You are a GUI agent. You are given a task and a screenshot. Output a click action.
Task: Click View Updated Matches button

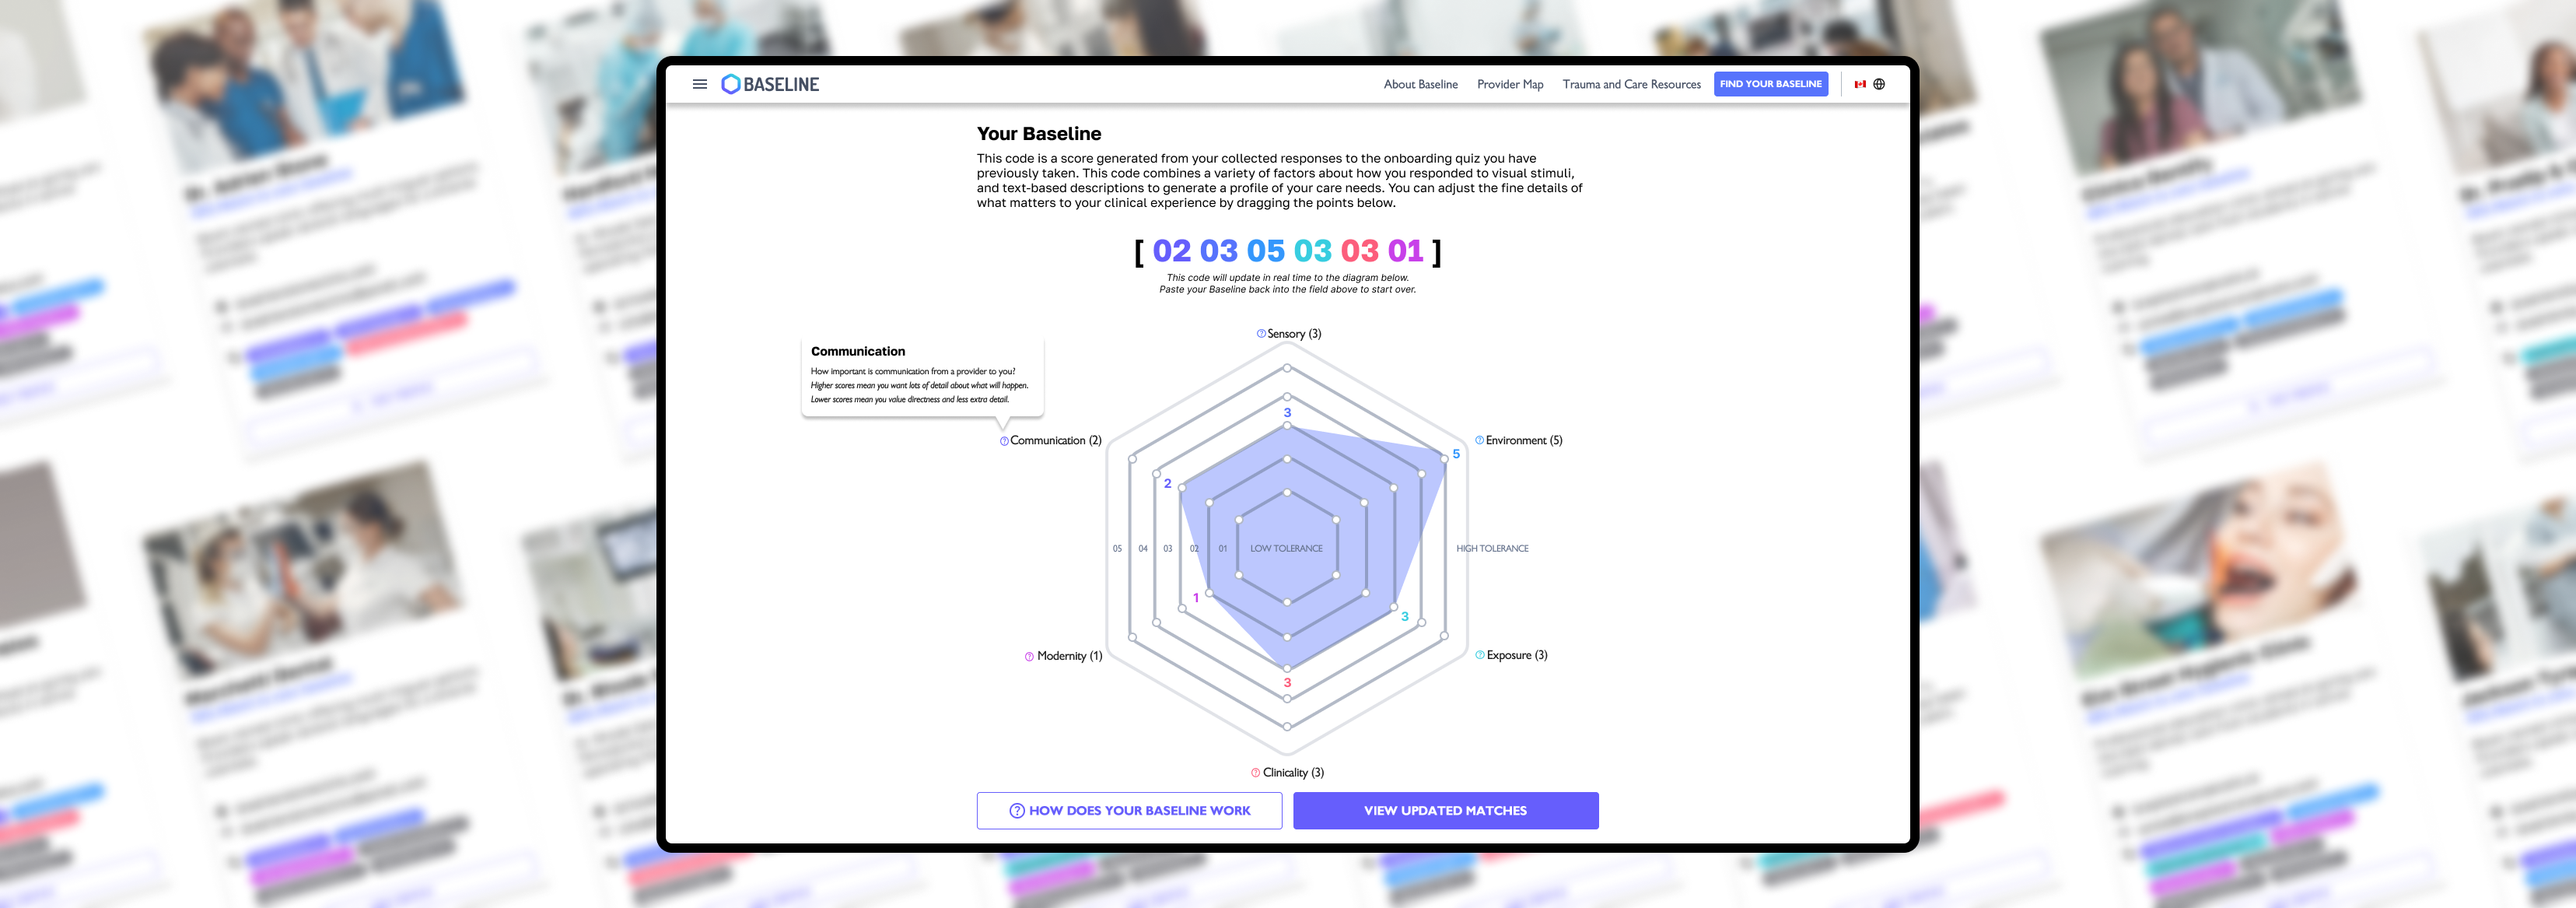point(1445,811)
